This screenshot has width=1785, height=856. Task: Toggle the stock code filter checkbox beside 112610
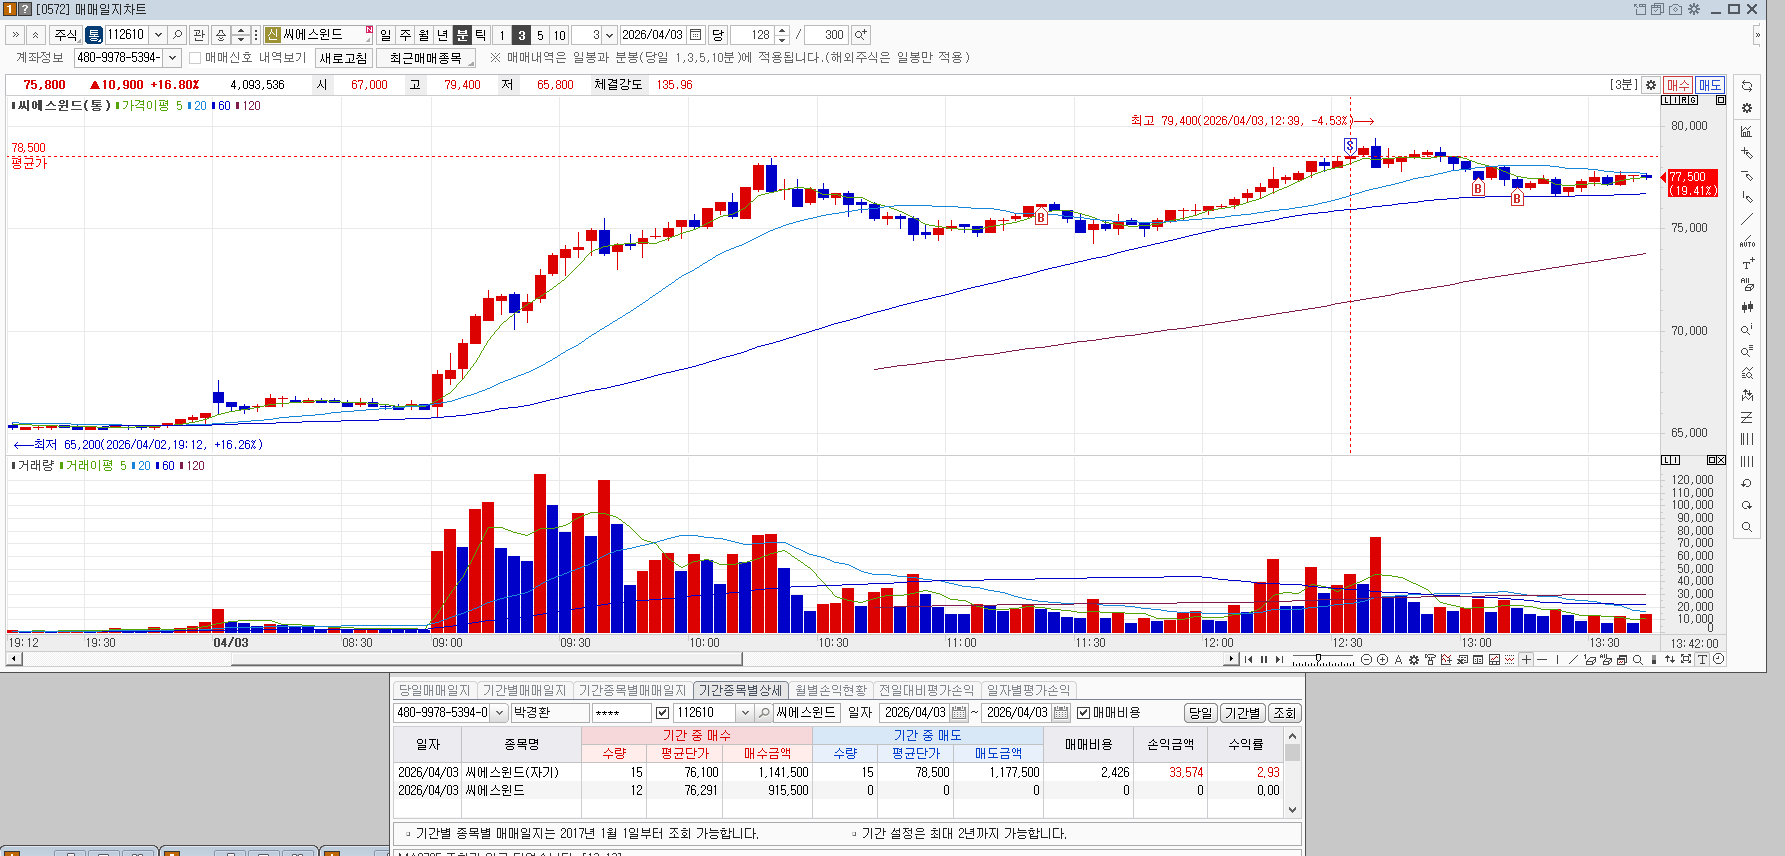tap(662, 713)
